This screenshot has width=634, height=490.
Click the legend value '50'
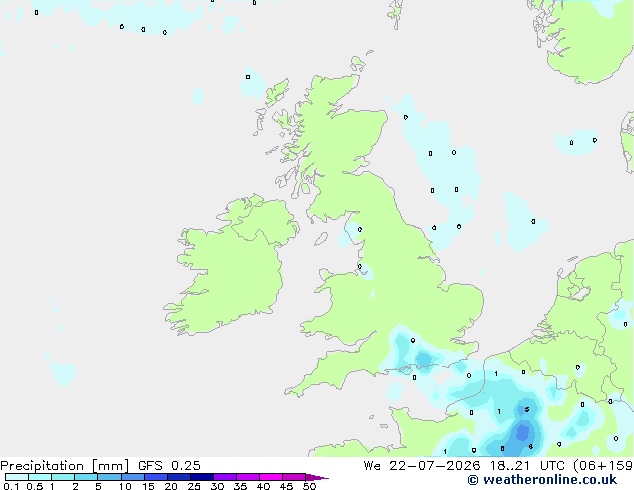pyautogui.click(x=309, y=486)
